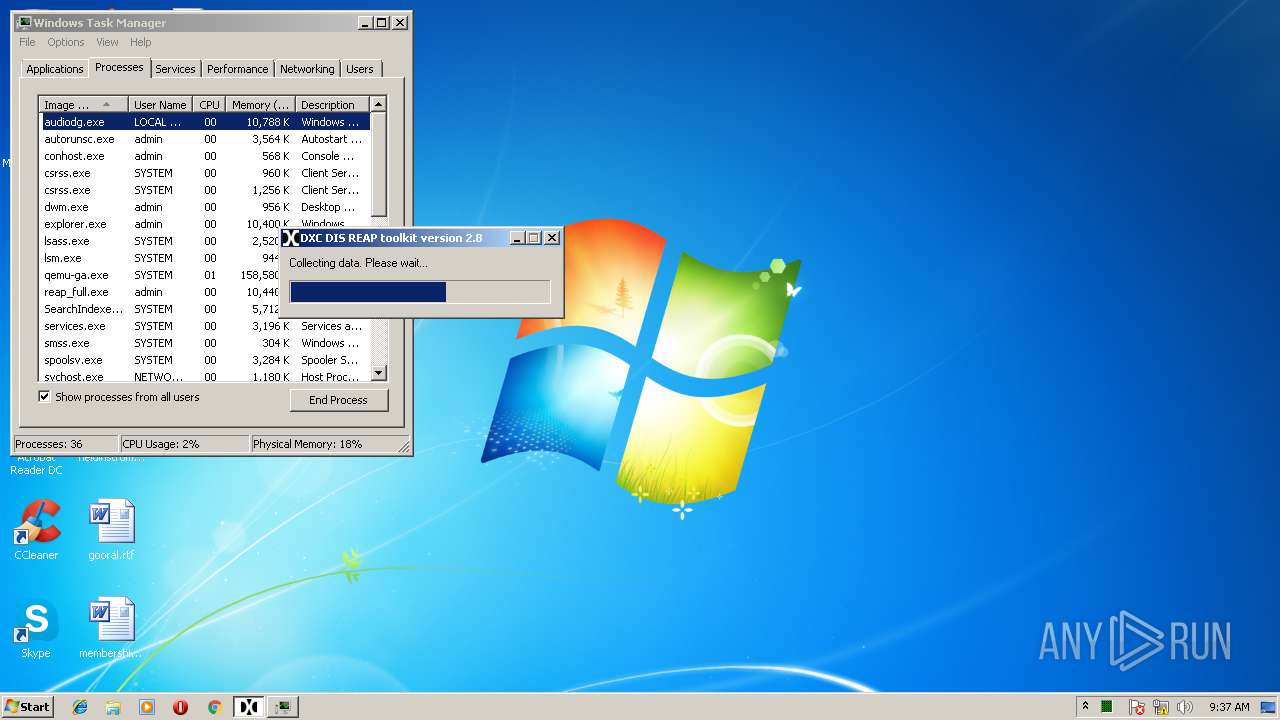Open Internet Explorer from the taskbar
This screenshot has height=720, width=1280.
(80, 707)
